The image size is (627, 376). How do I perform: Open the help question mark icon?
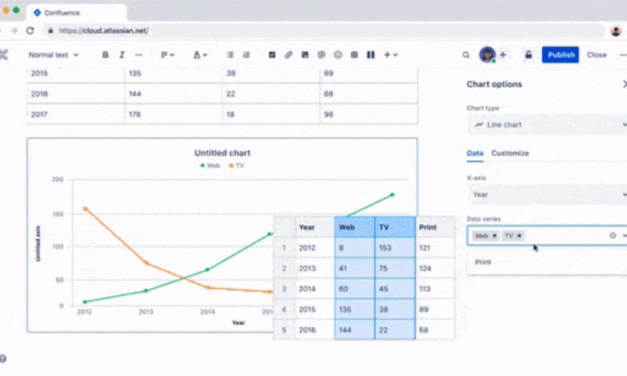pyautogui.click(x=2, y=358)
